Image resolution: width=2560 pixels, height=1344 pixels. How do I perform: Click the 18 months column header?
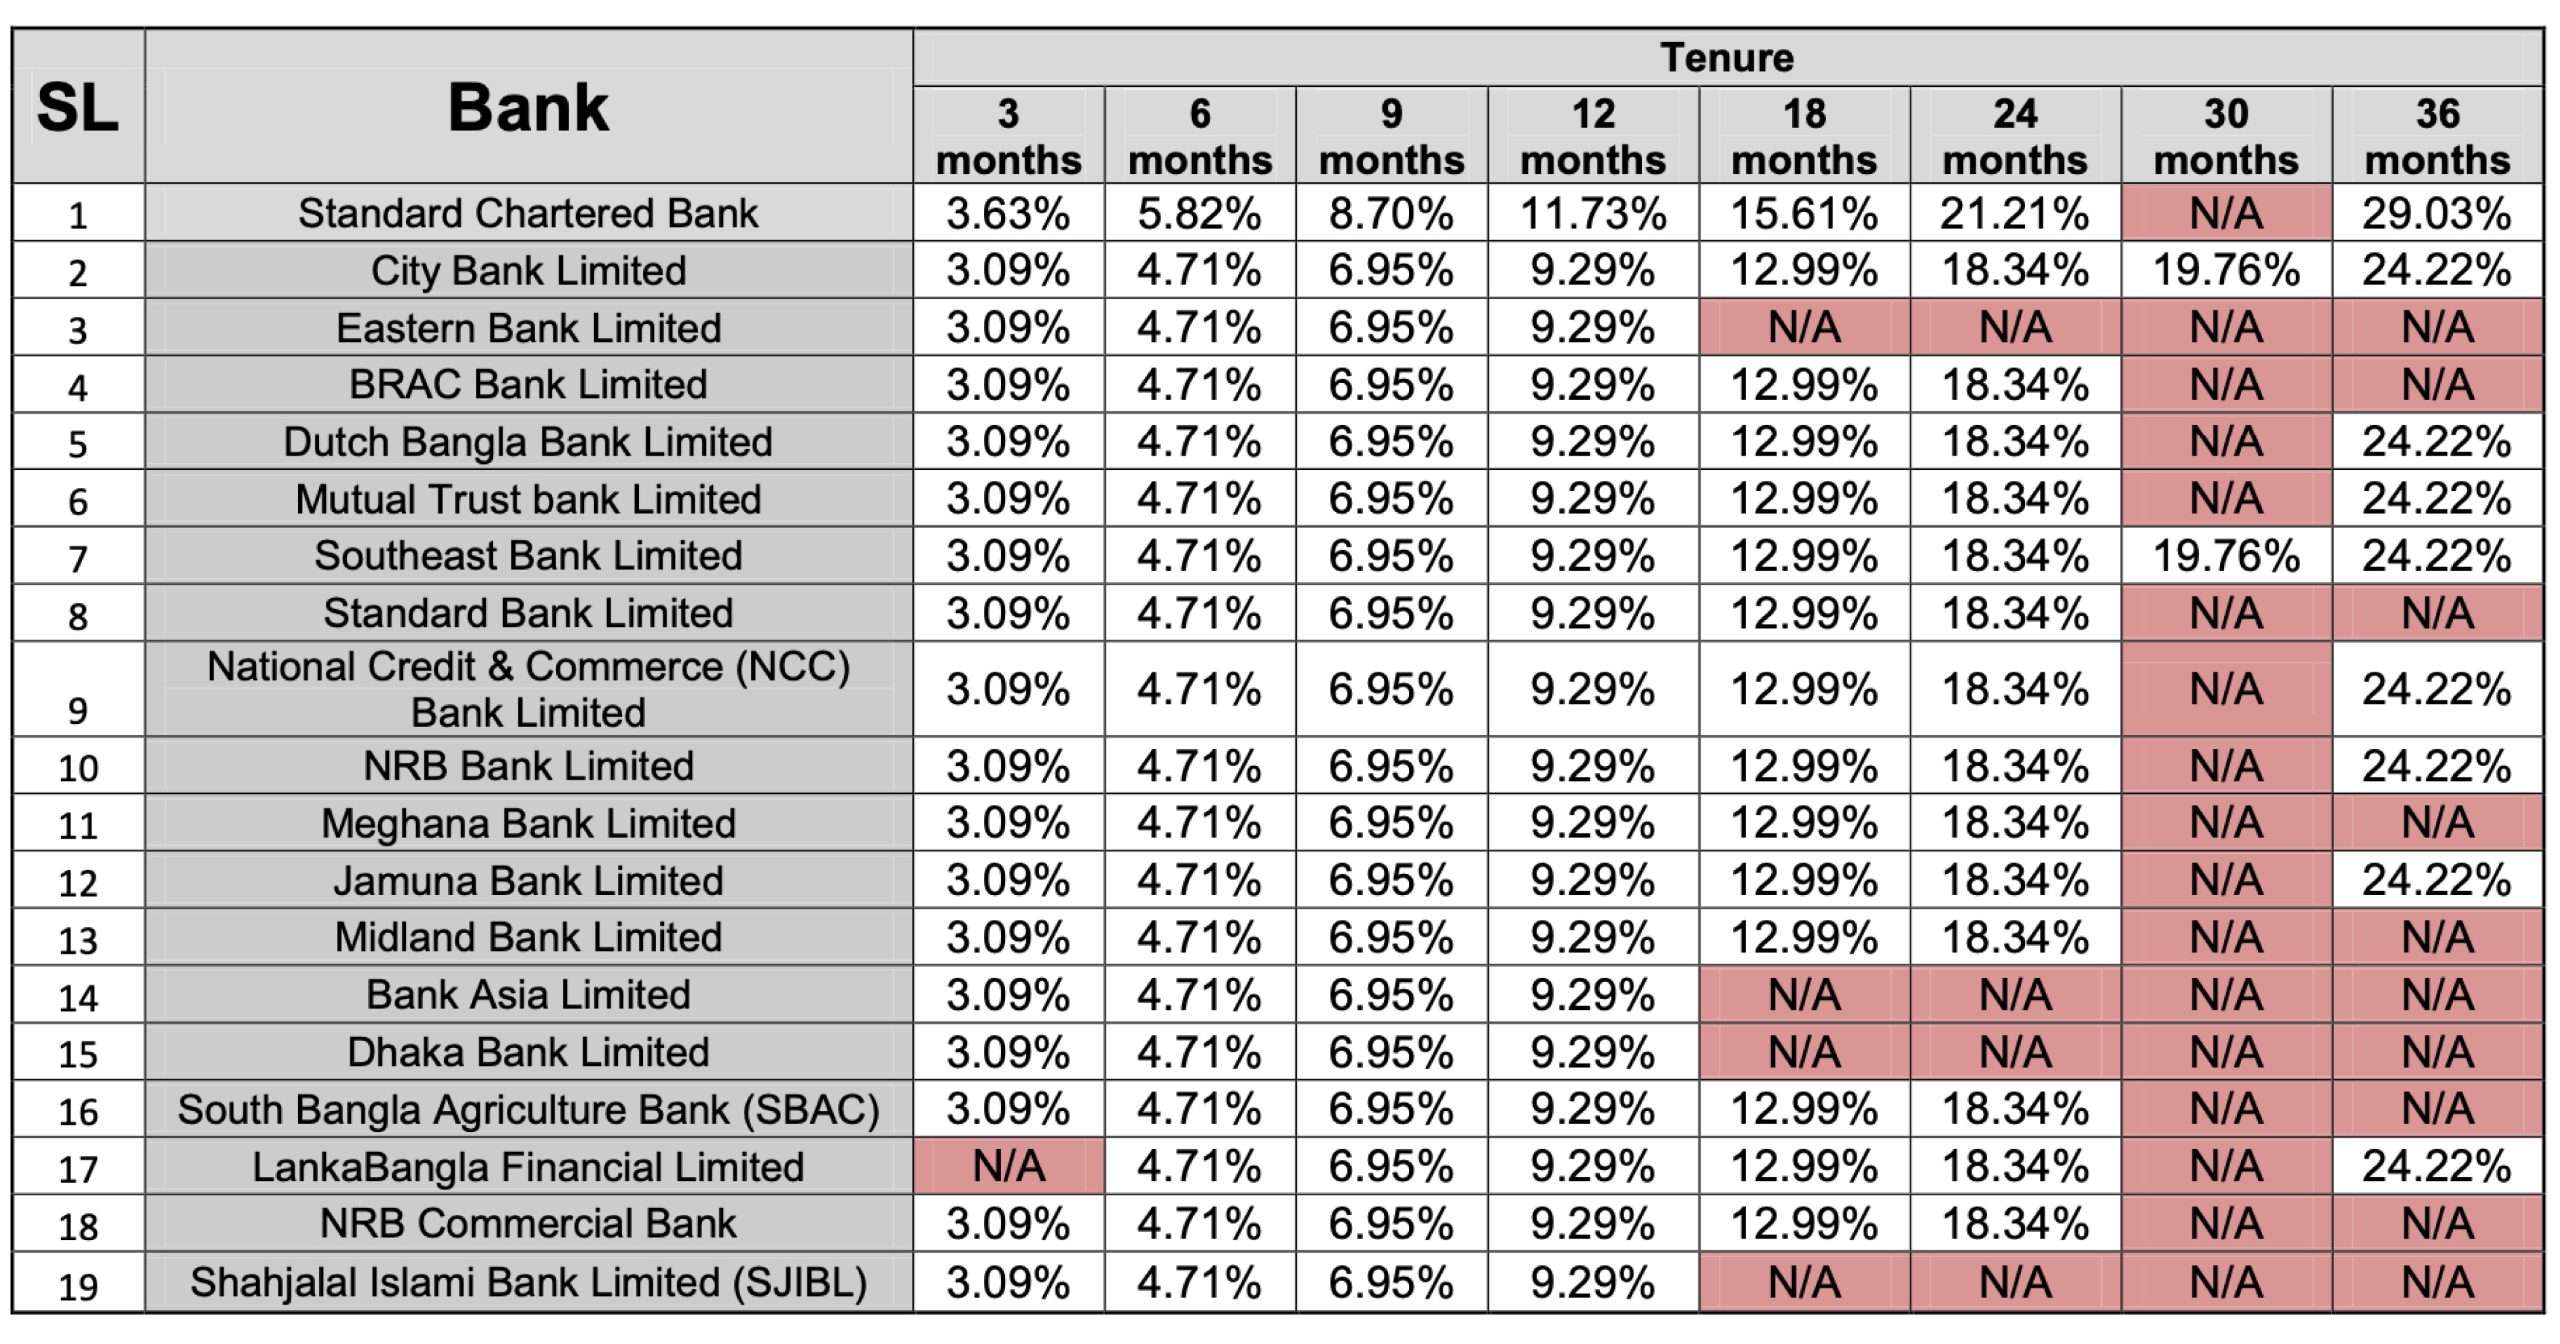tap(1804, 136)
